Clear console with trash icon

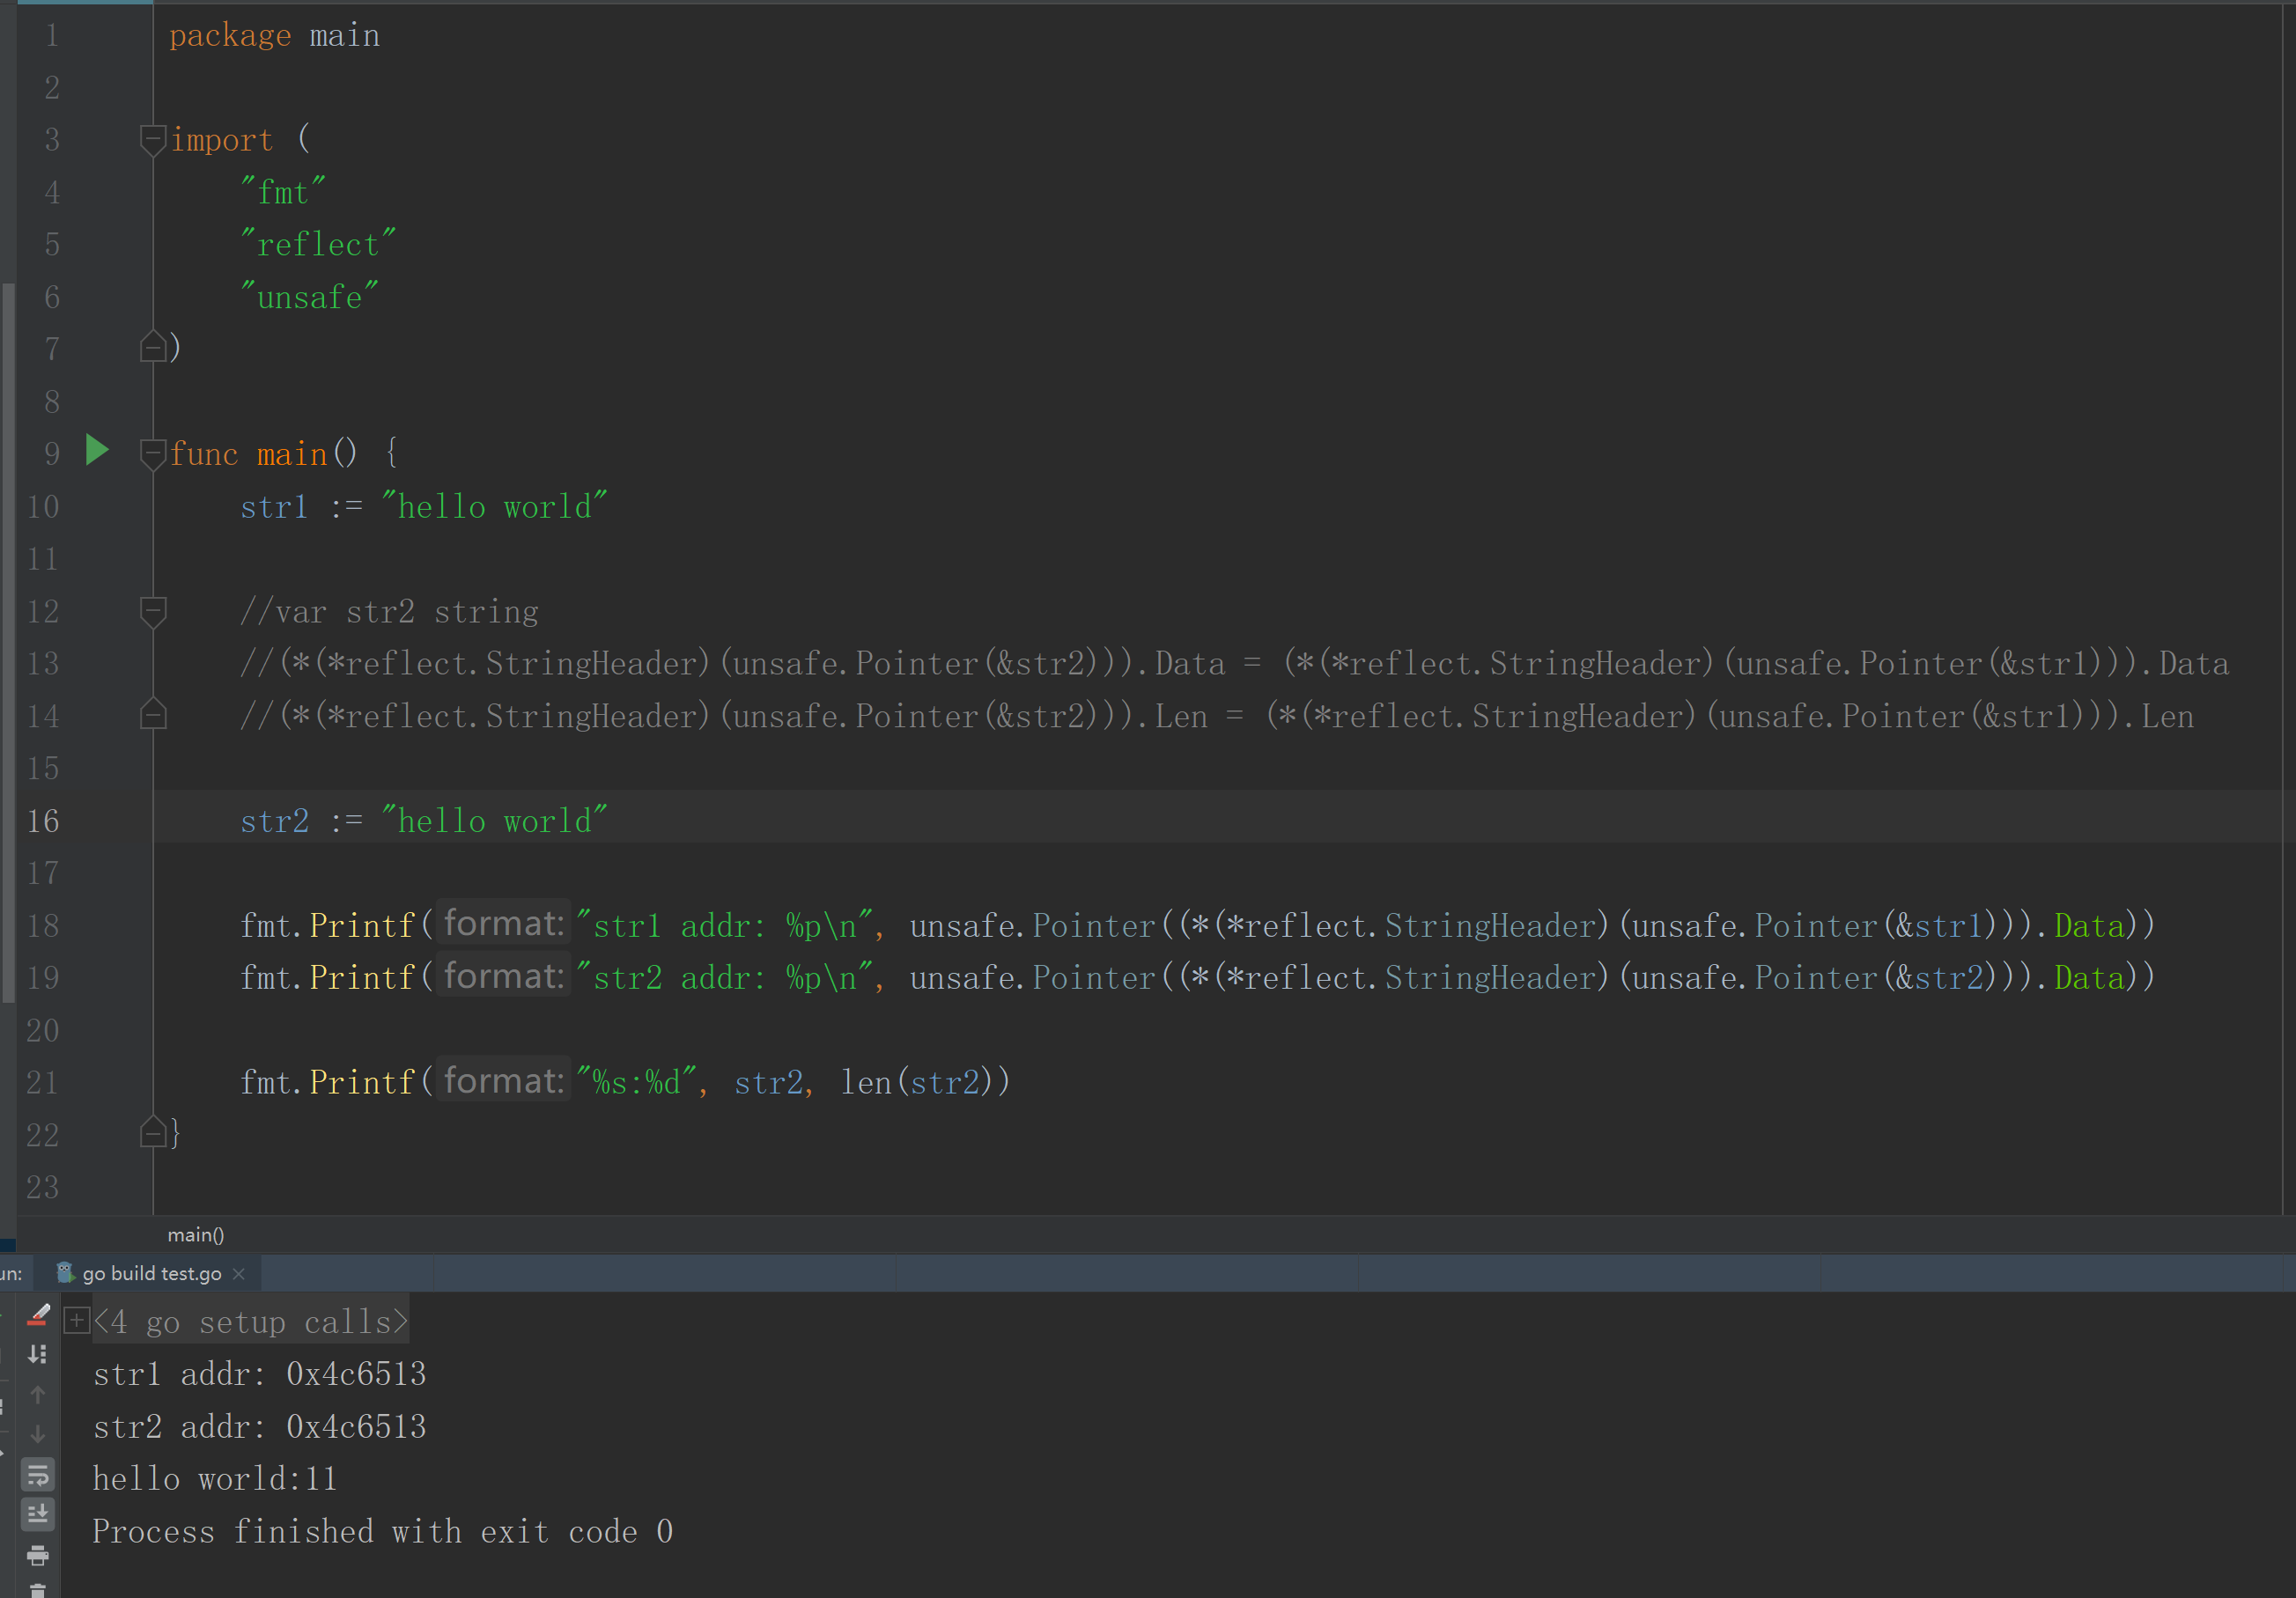(38, 1590)
